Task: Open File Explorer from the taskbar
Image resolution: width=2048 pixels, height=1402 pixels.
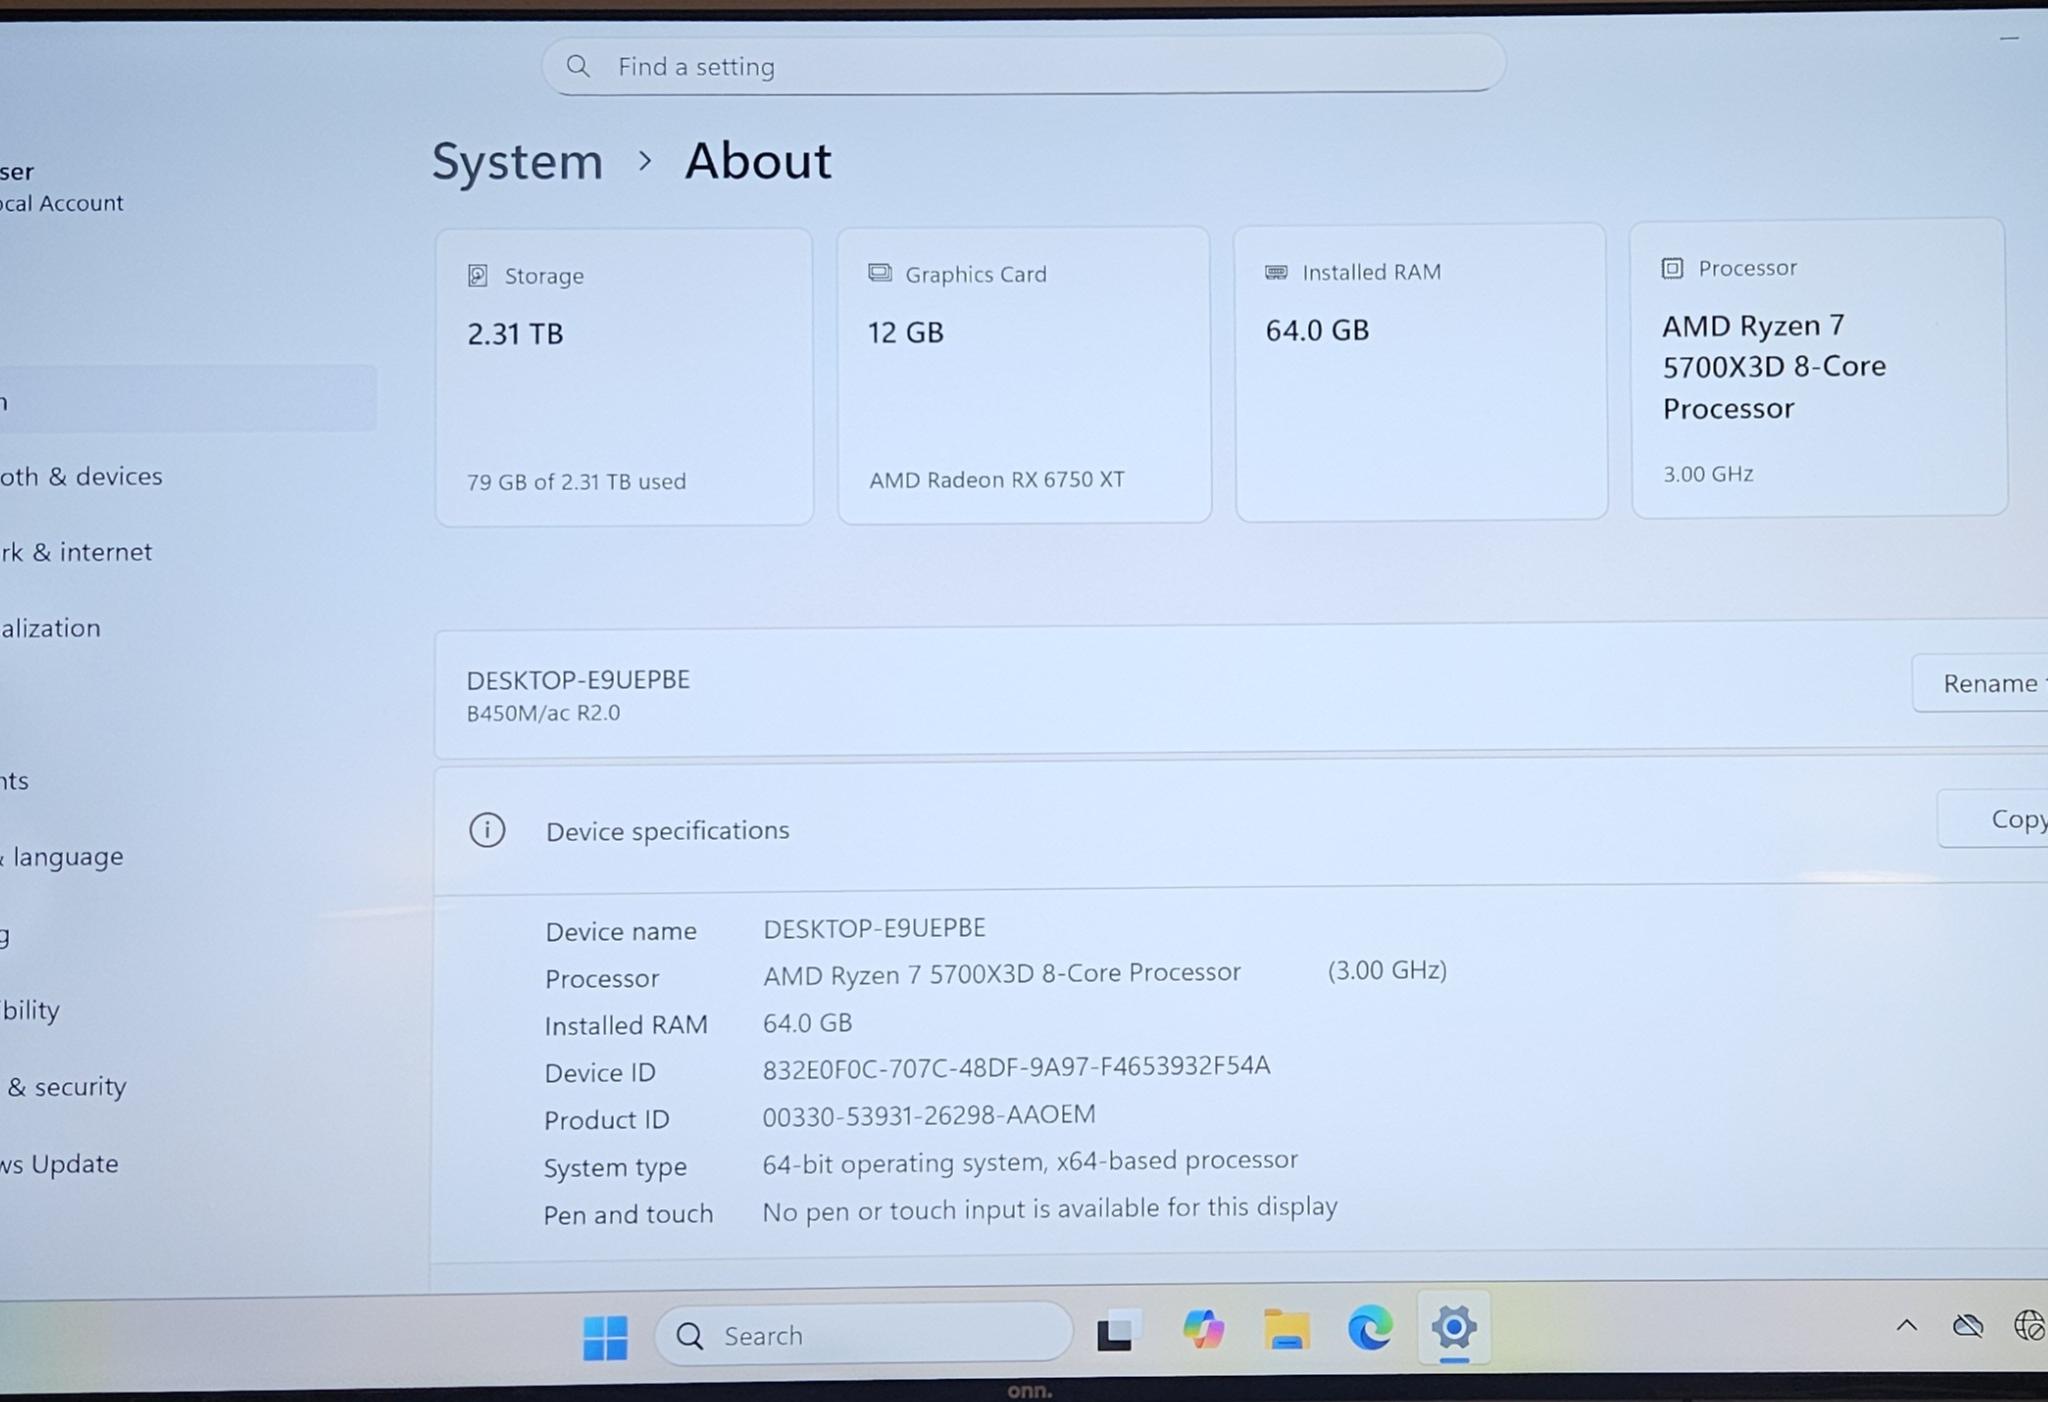Action: tap(1287, 1329)
